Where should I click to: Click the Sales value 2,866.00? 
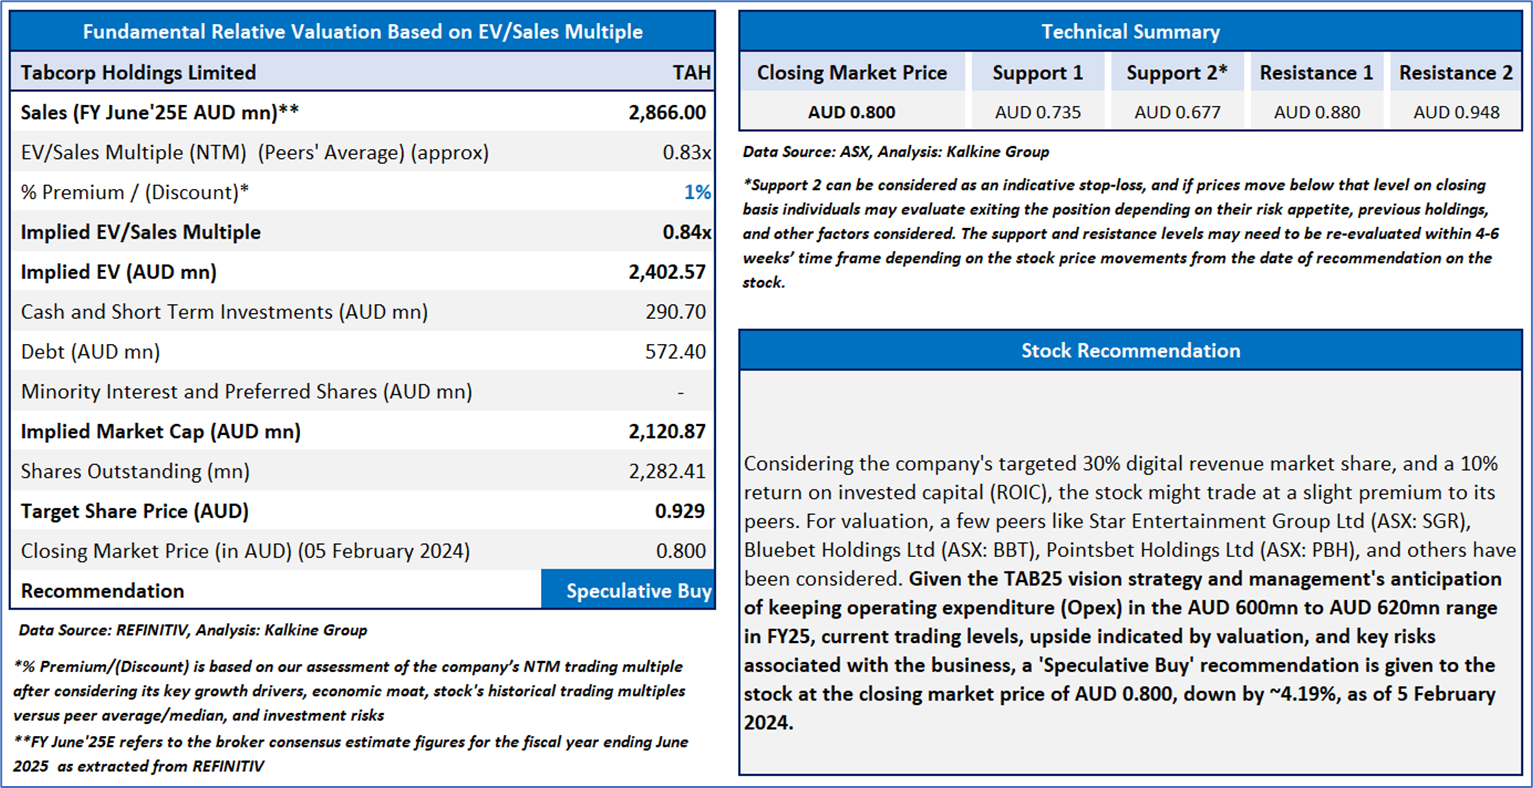click(667, 113)
